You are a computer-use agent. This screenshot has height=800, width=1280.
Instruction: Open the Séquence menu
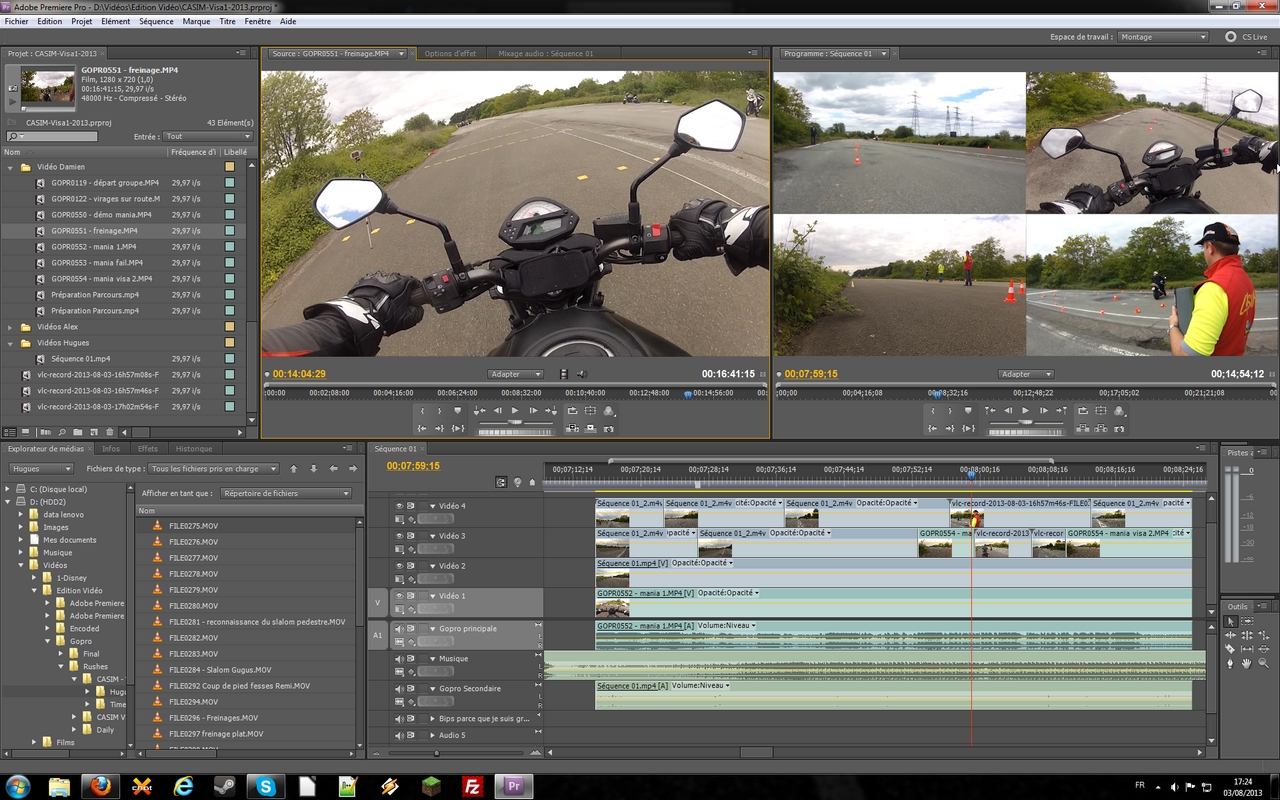click(156, 21)
